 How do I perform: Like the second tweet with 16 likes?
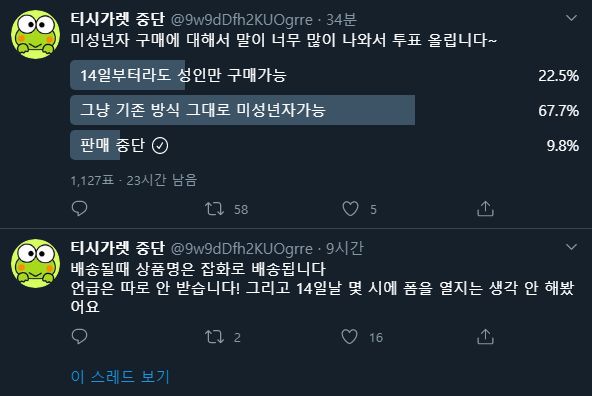[x=349, y=337]
